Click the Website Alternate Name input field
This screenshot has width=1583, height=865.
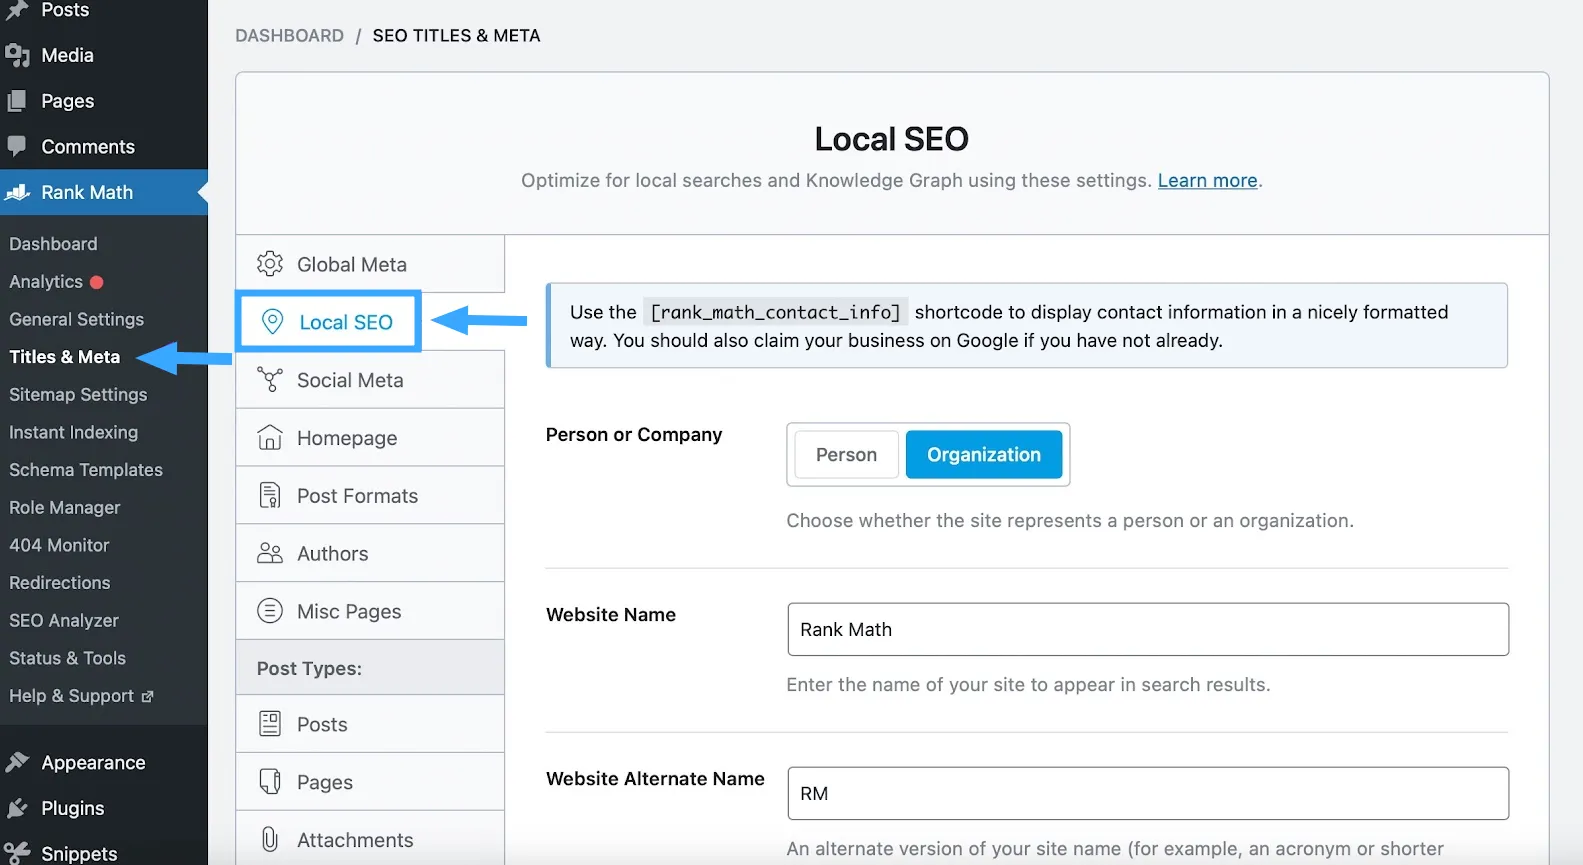pos(1148,793)
